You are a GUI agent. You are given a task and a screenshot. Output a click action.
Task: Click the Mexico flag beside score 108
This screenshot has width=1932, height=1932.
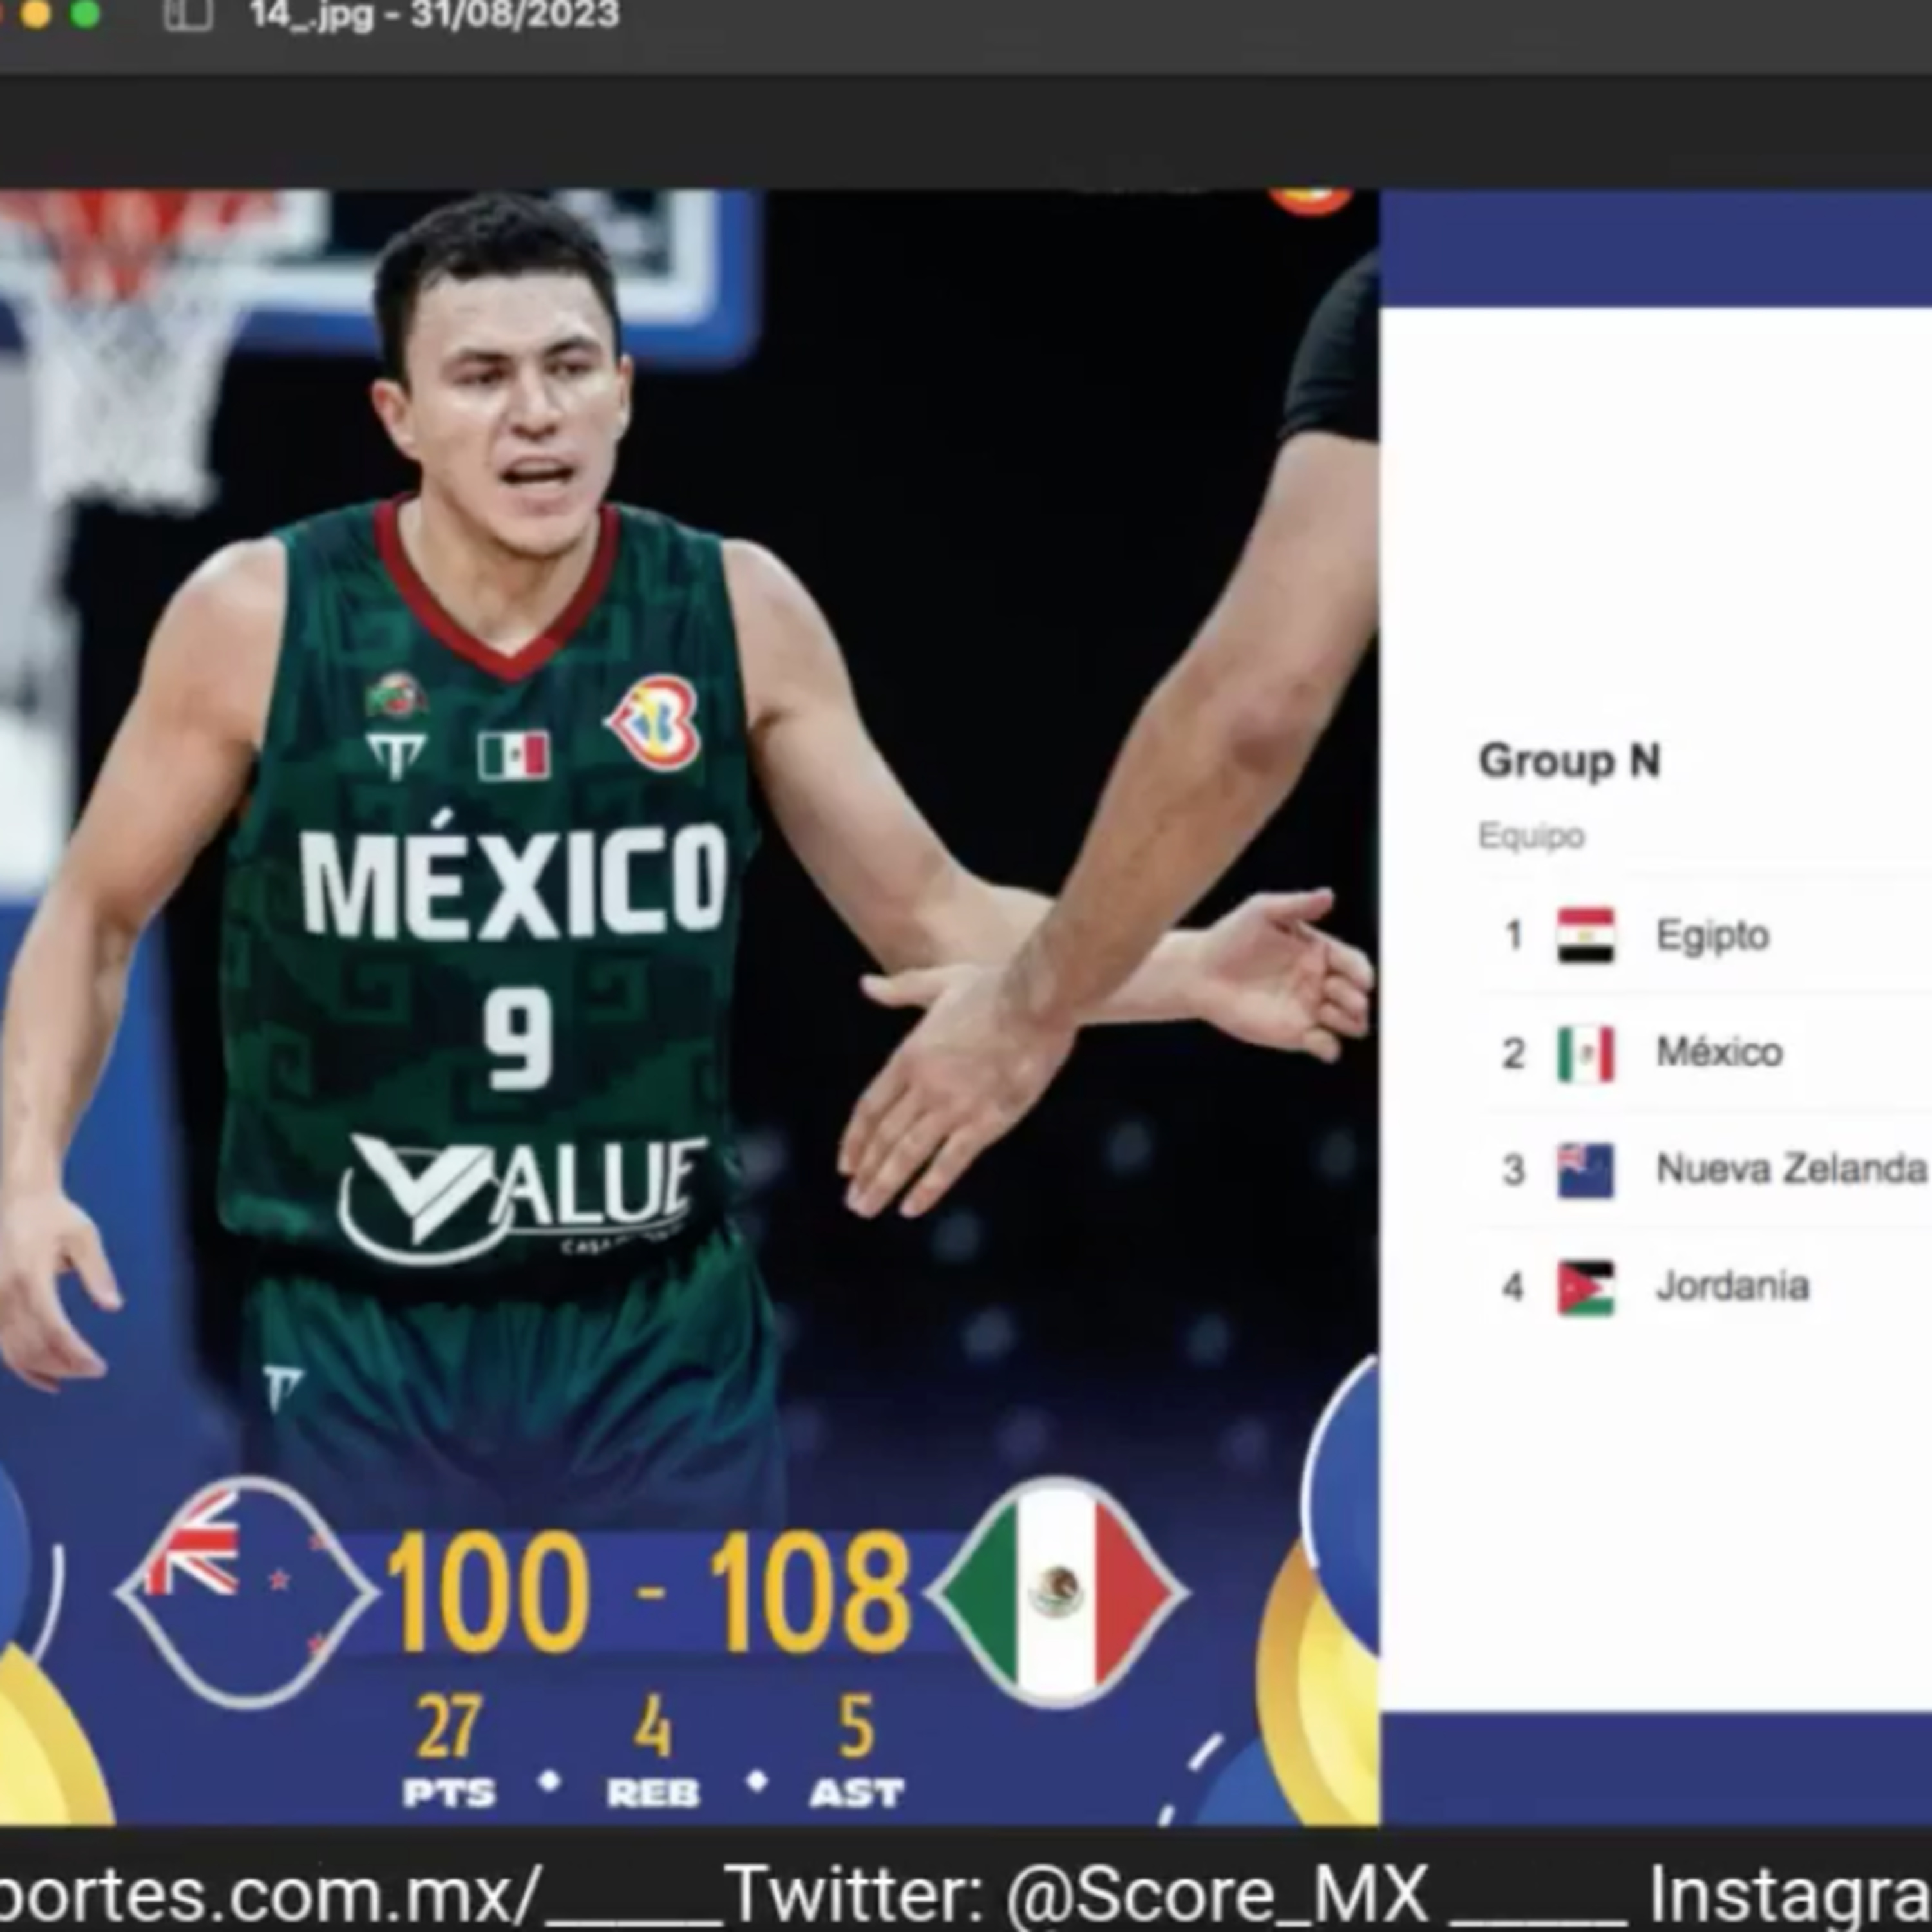click(x=1057, y=1592)
